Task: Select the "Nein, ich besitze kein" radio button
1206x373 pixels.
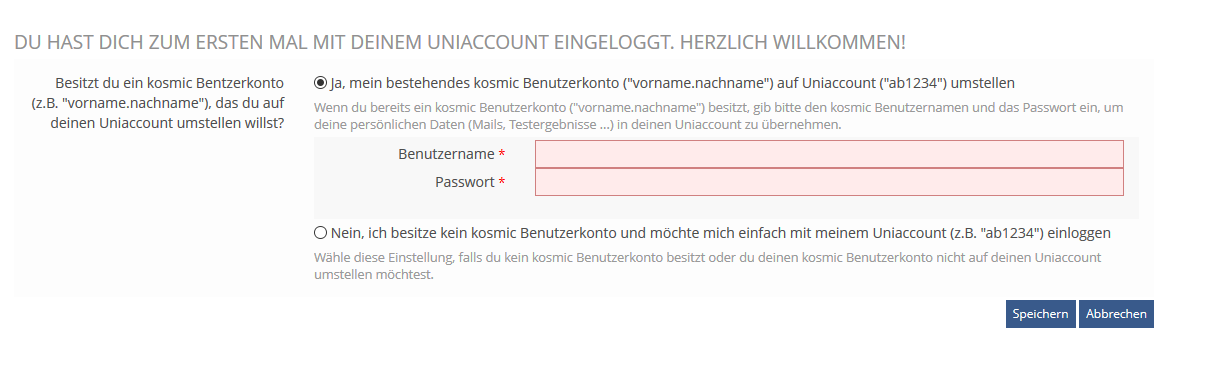Action: coord(320,233)
